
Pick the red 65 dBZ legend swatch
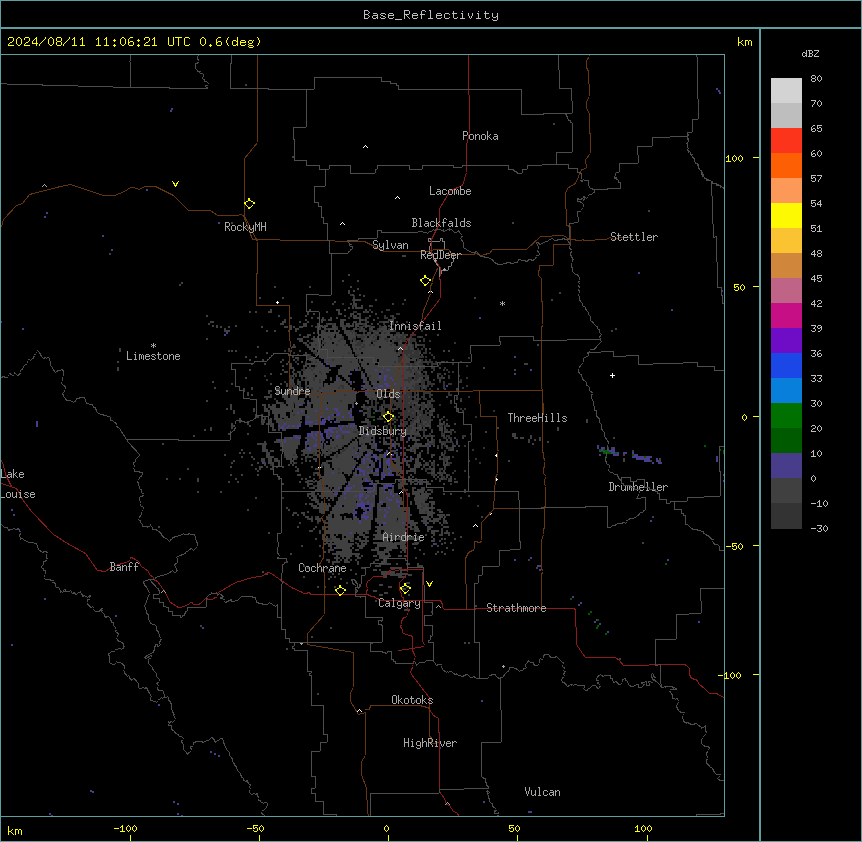pos(786,141)
